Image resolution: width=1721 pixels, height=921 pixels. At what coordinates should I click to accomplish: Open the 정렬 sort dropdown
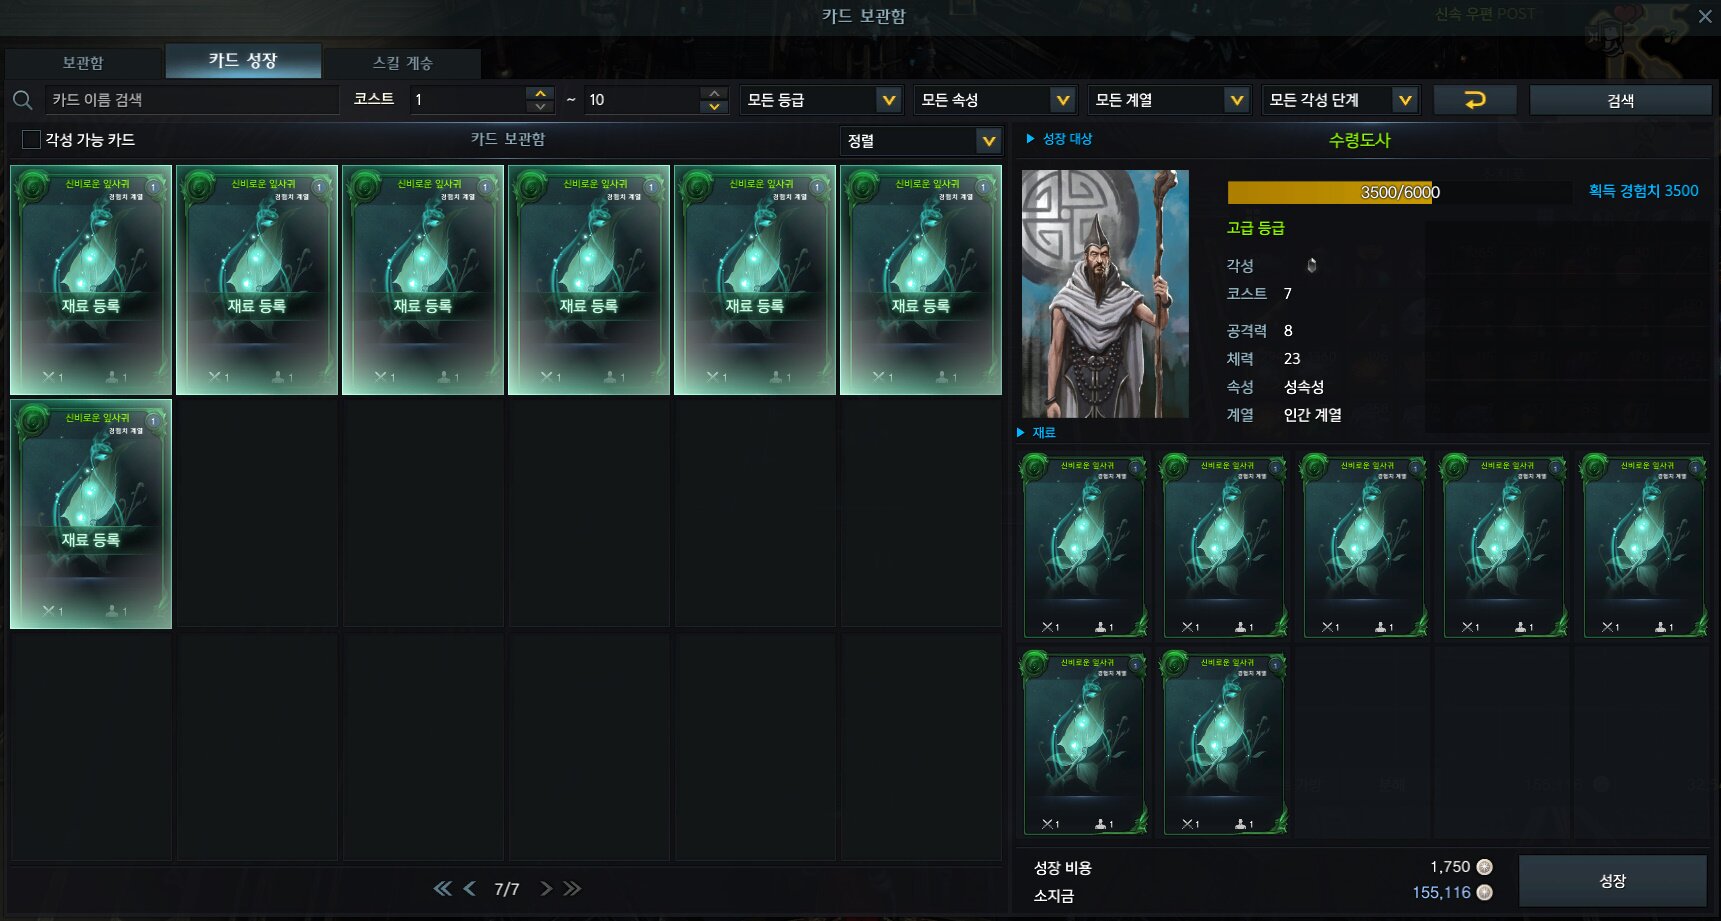click(x=921, y=141)
